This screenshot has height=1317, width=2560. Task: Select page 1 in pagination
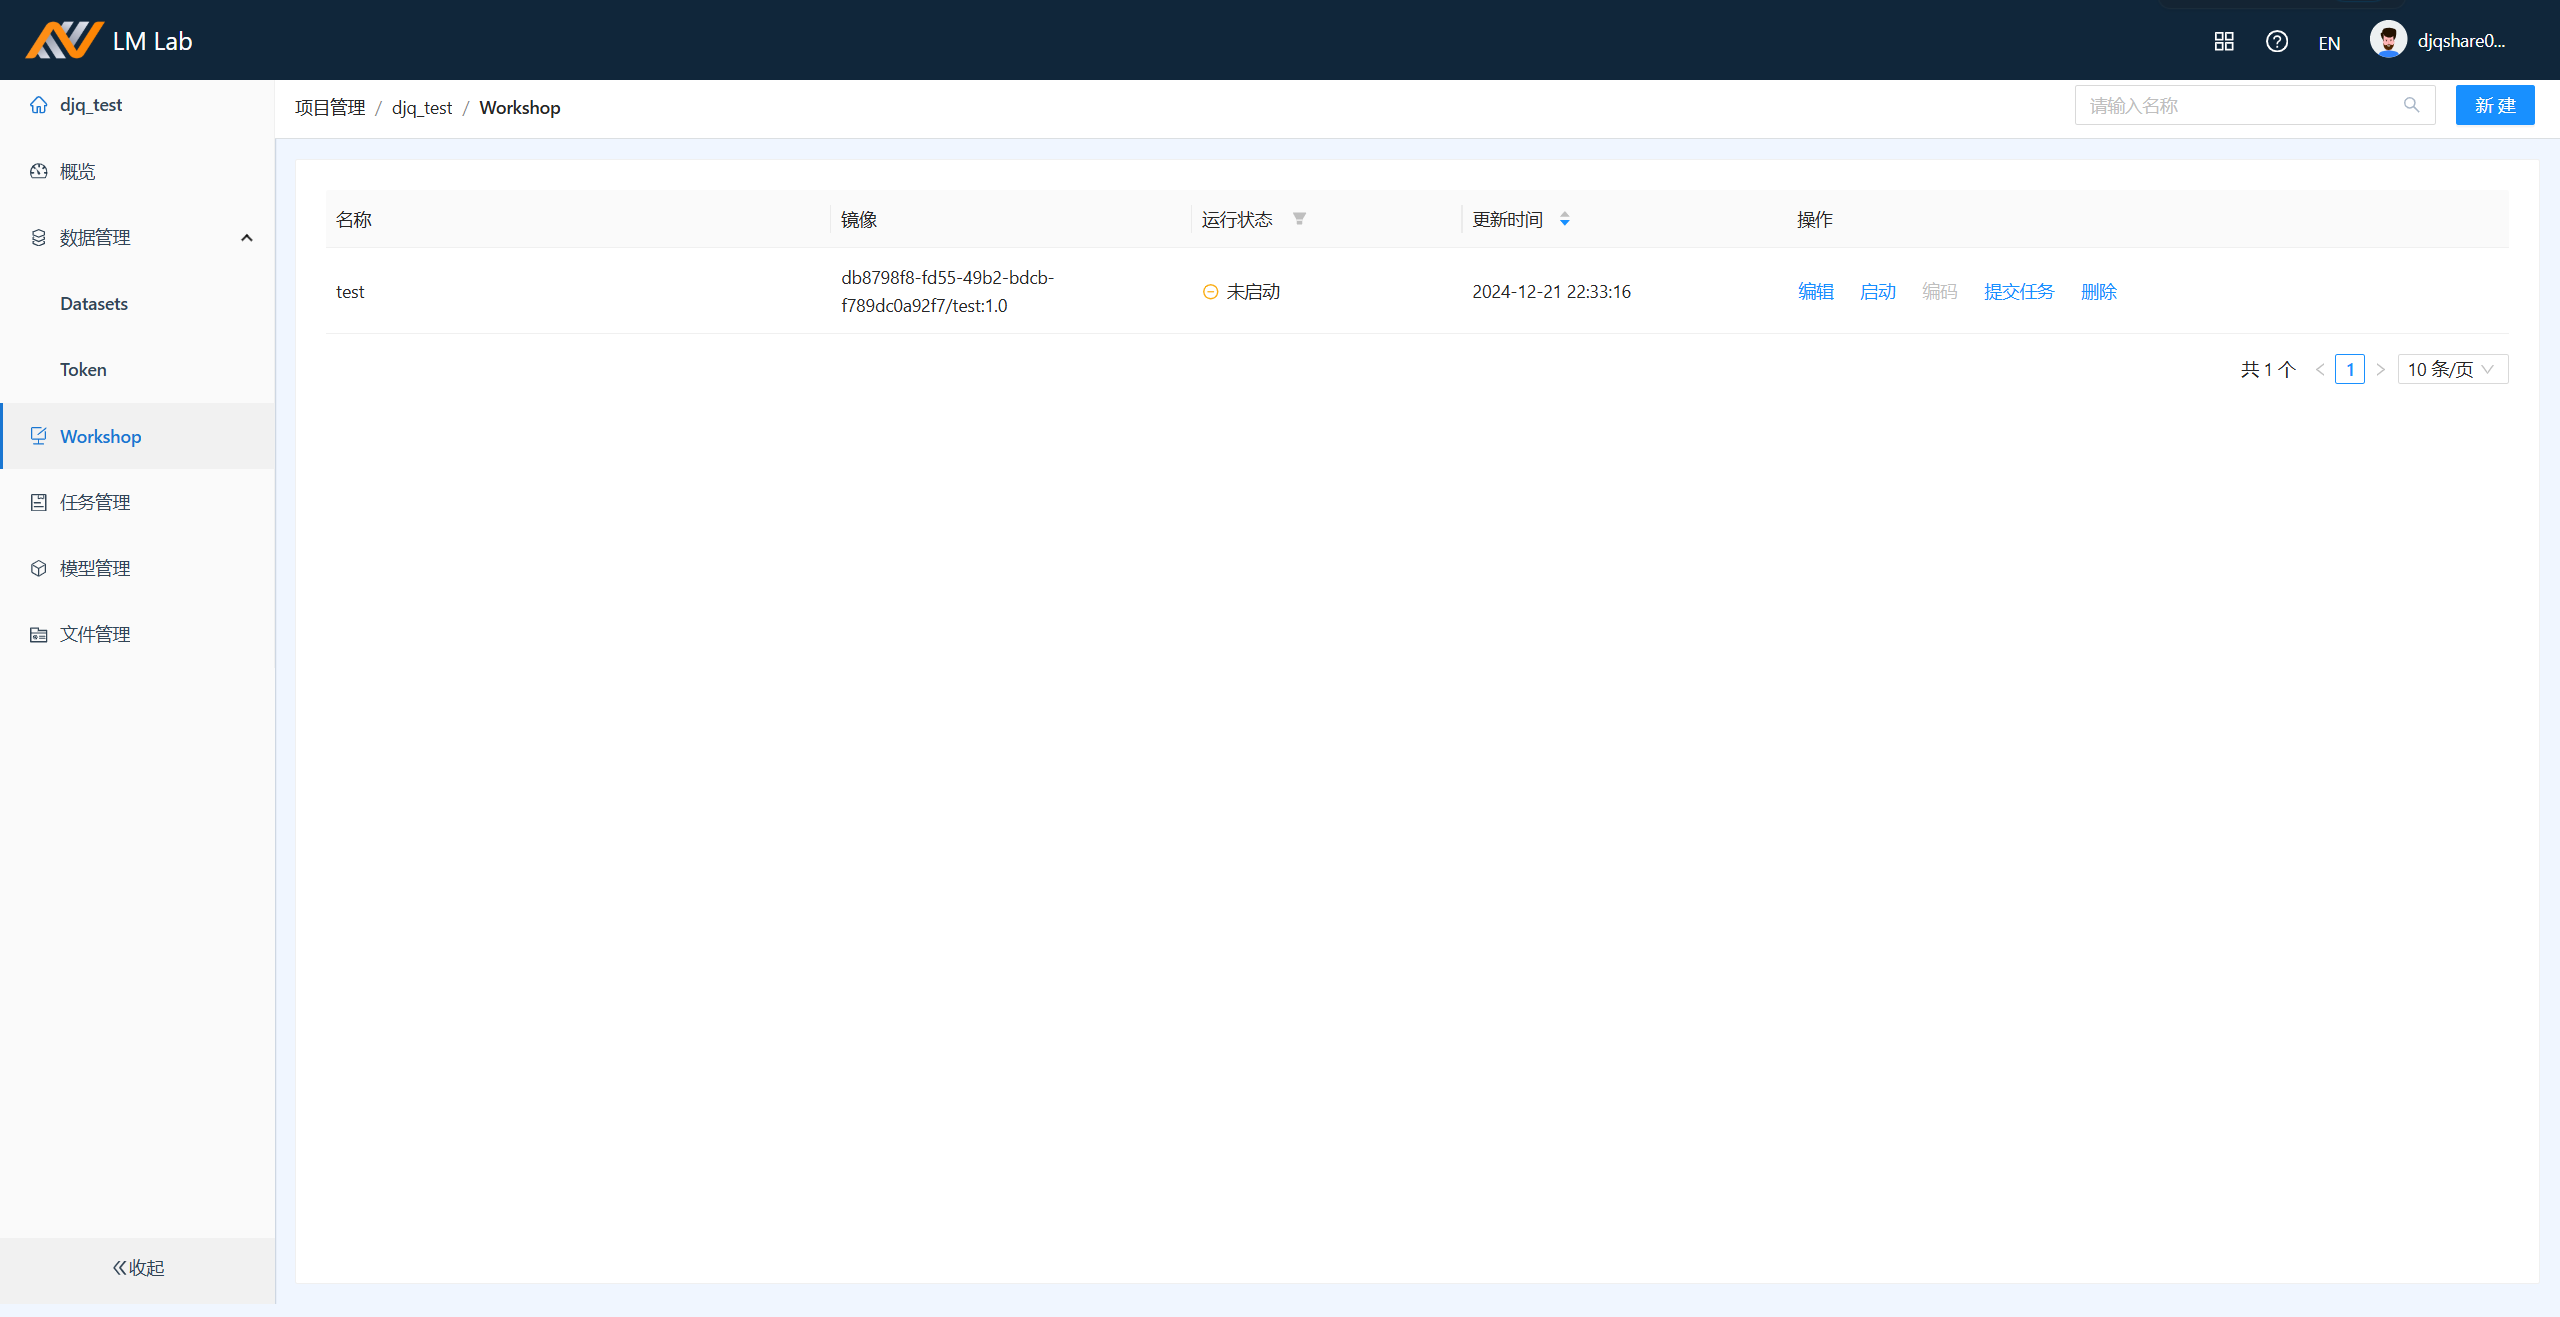[x=2350, y=369]
